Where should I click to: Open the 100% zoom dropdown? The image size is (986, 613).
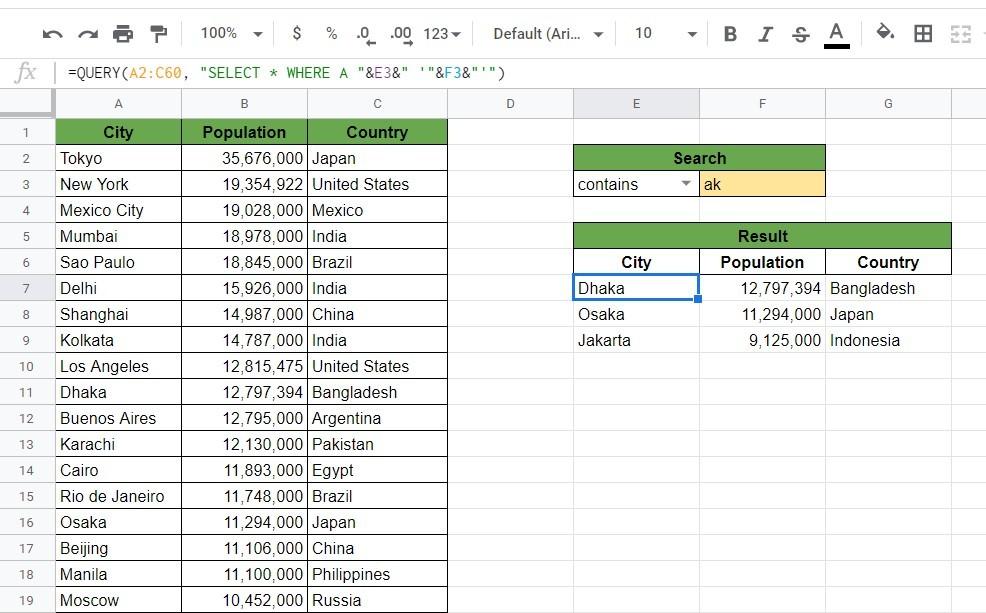[231, 34]
